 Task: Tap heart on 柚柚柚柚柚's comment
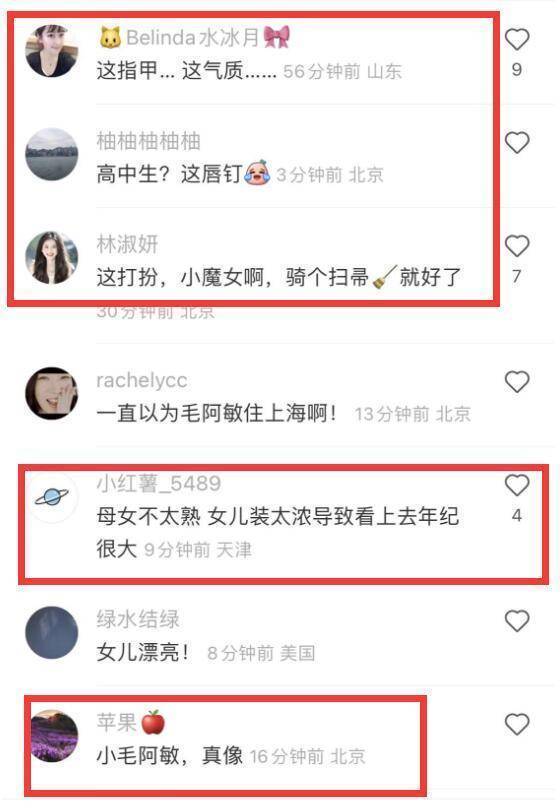point(517,142)
